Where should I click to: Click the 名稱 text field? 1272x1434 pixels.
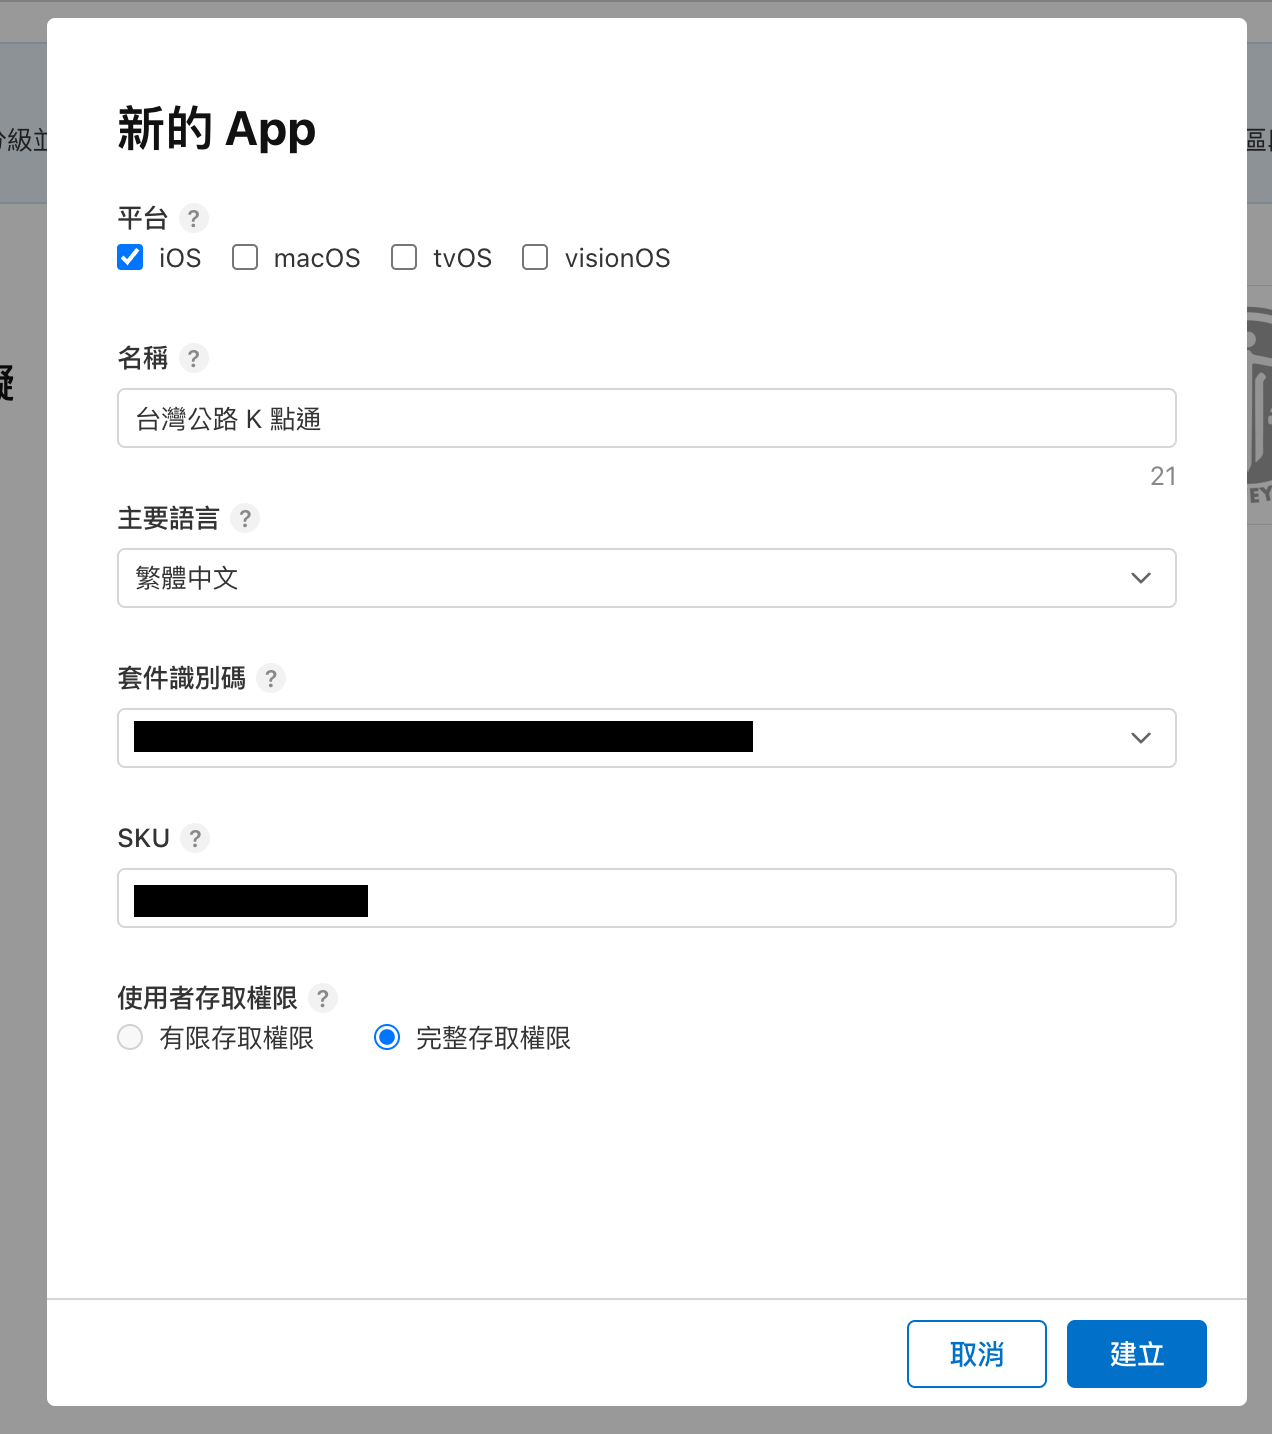646,418
